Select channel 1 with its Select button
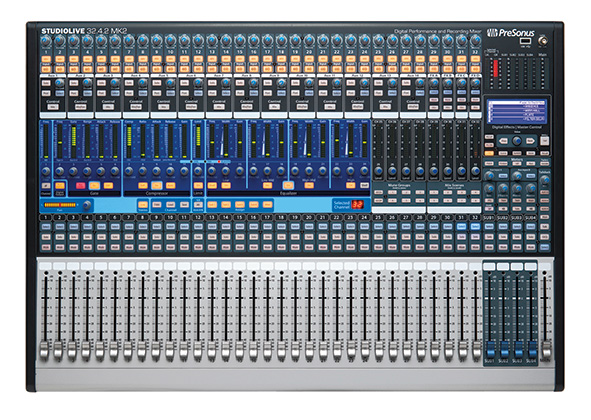 [46, 227]
